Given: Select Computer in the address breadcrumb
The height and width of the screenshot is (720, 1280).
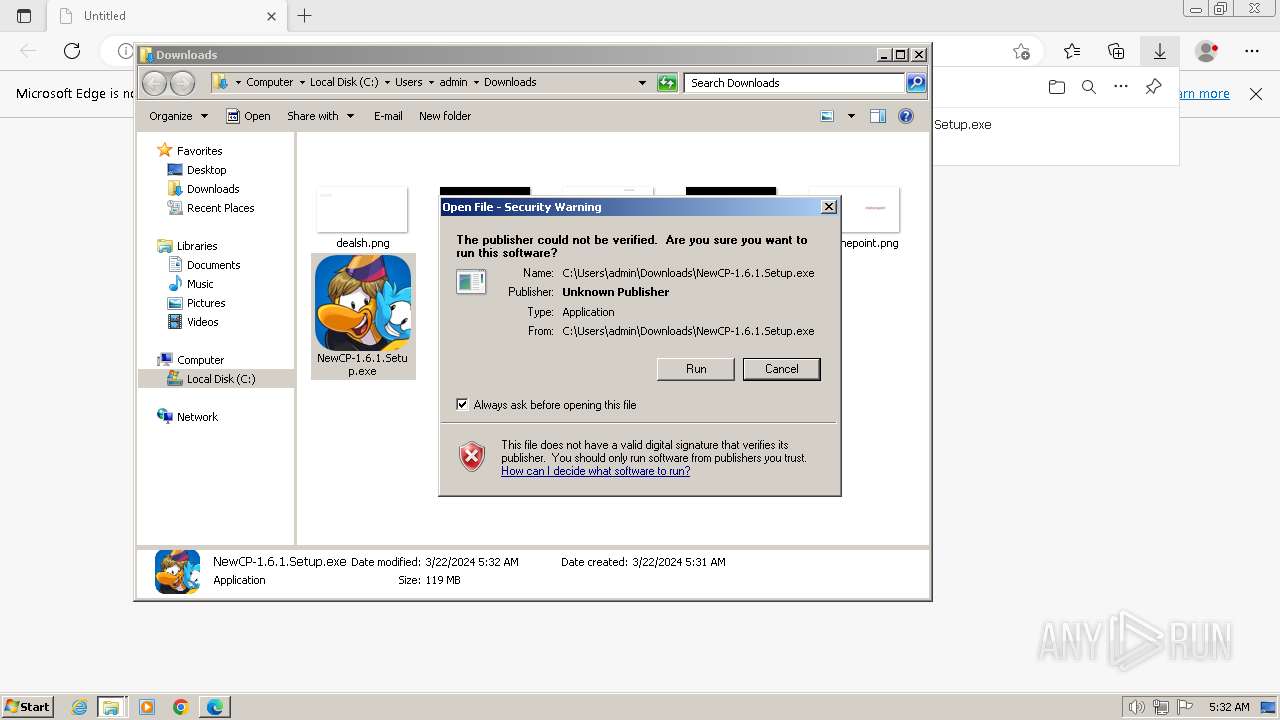Looking at the screenshot, I should [x=270, y=83].
